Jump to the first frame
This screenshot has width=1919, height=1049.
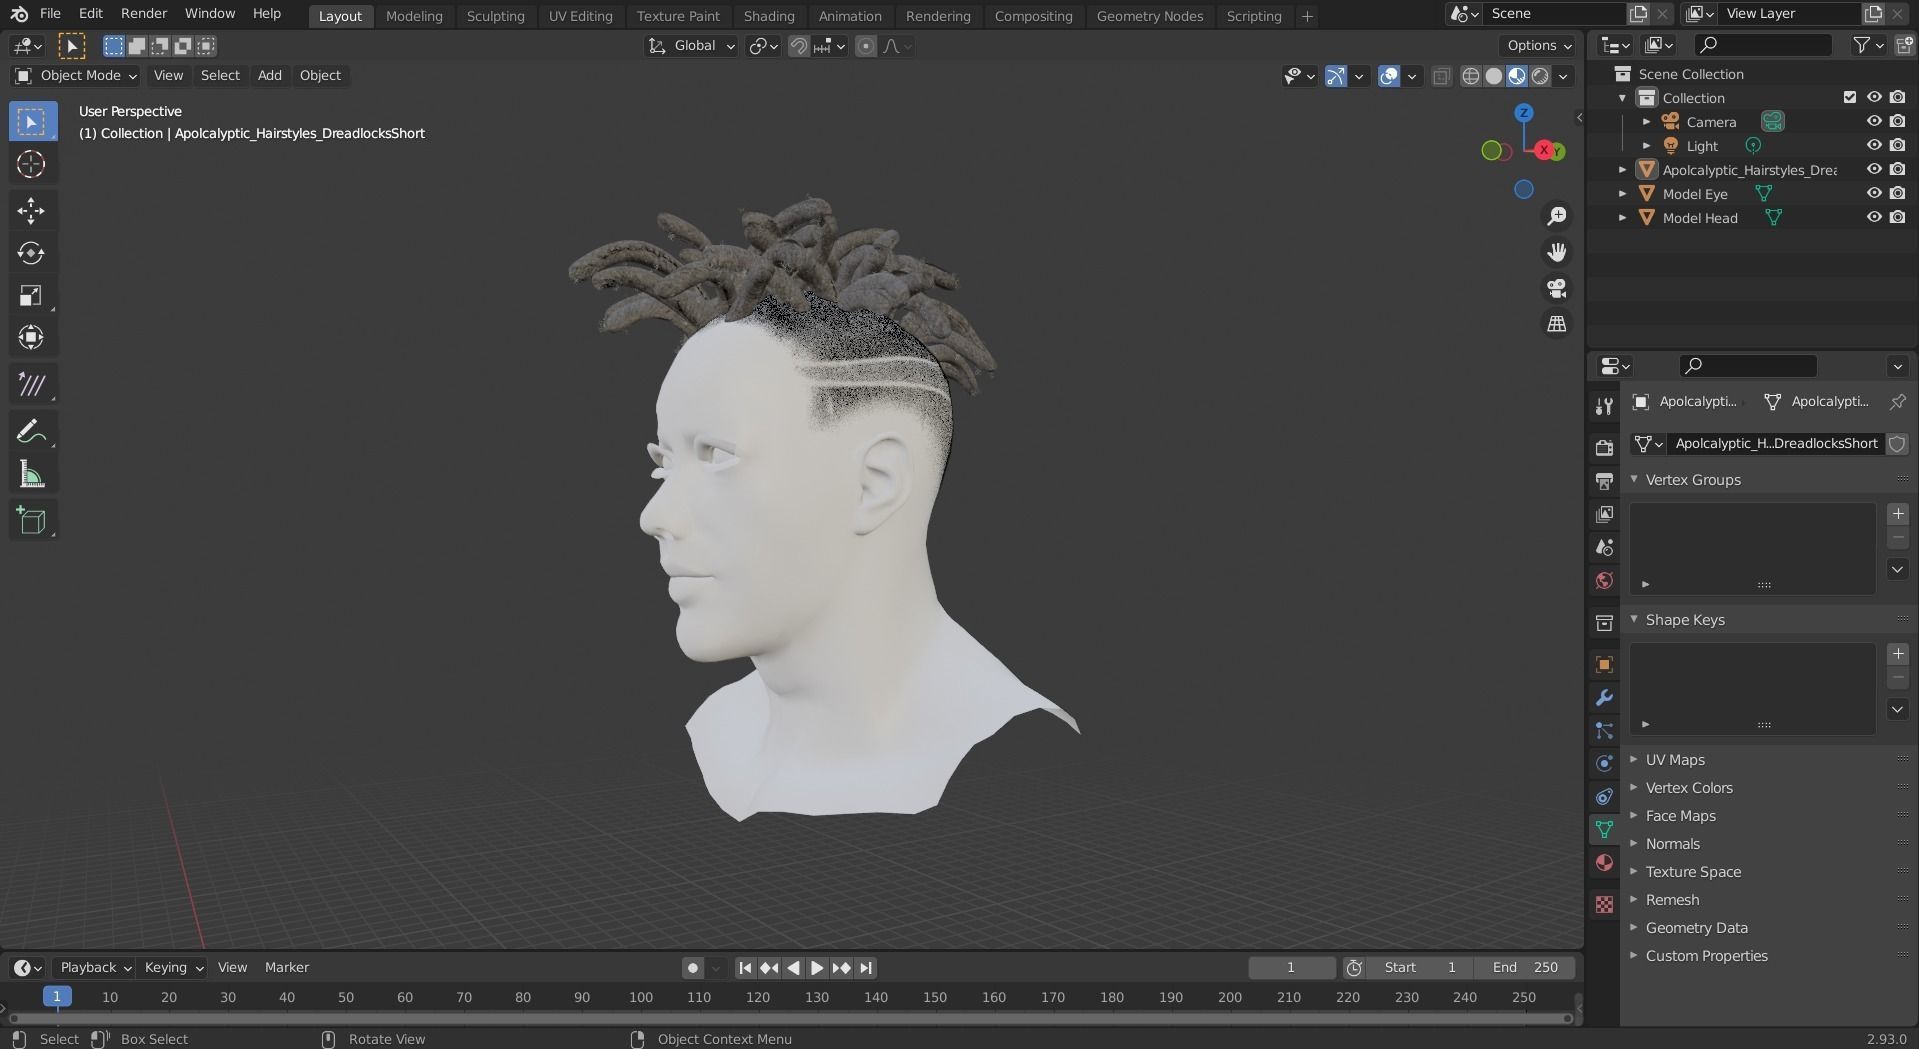click(744, 967)
